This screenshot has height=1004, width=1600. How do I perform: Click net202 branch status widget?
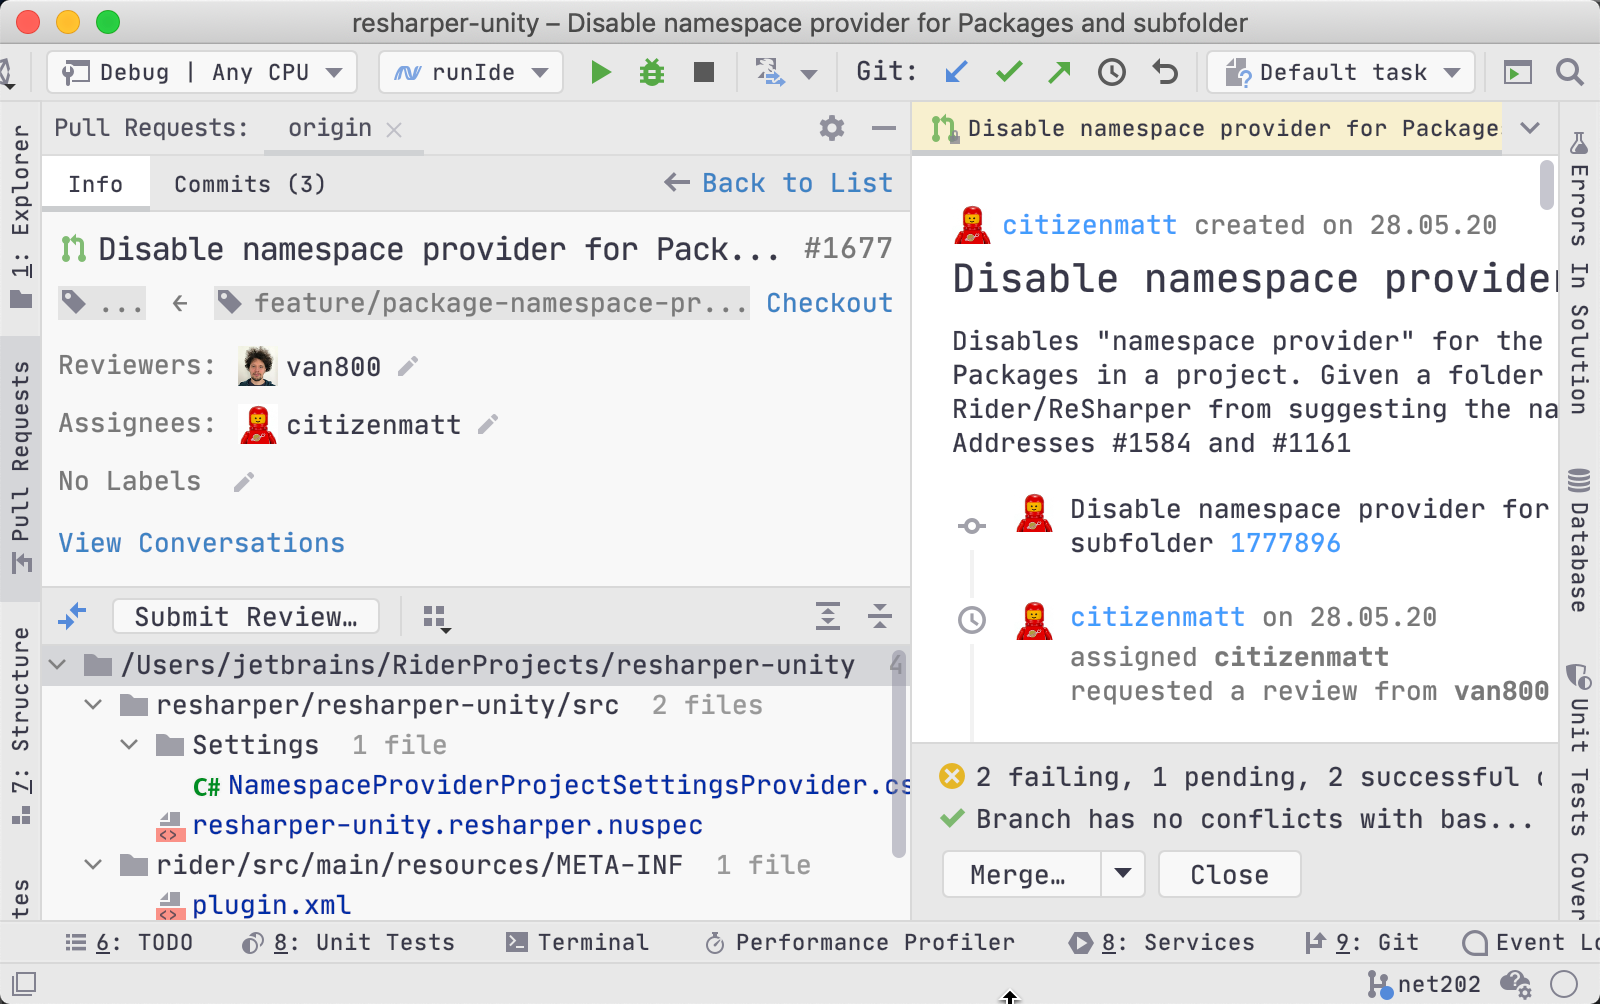pos(1425,984)
